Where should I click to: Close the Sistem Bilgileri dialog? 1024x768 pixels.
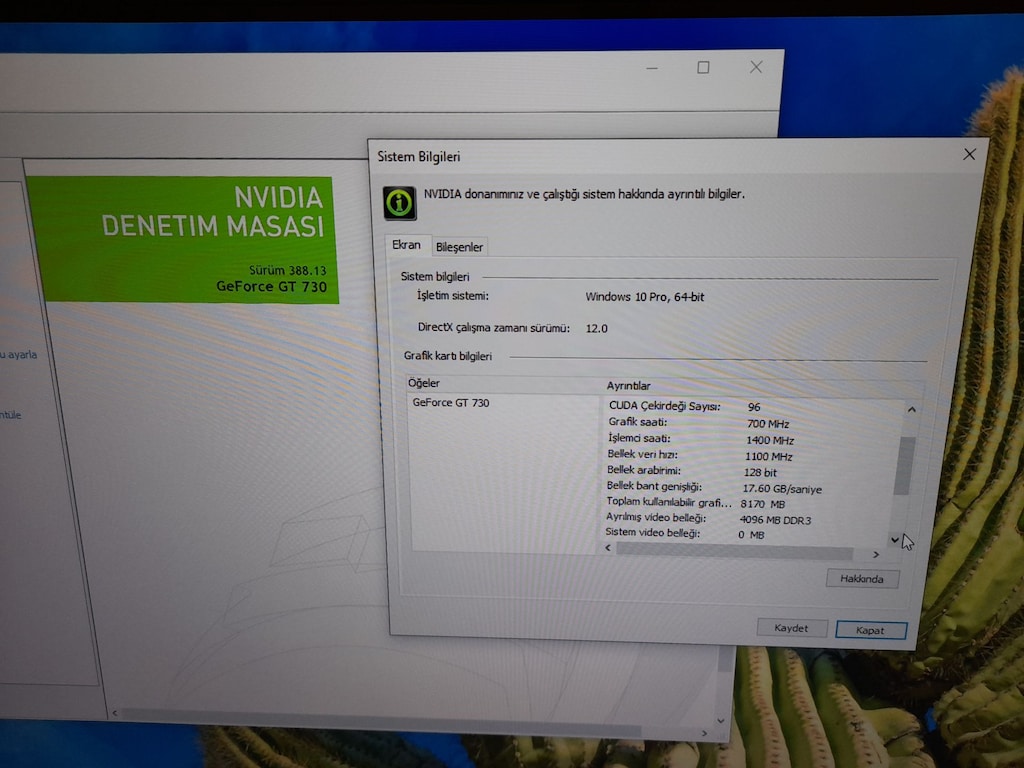click(969, 154)
